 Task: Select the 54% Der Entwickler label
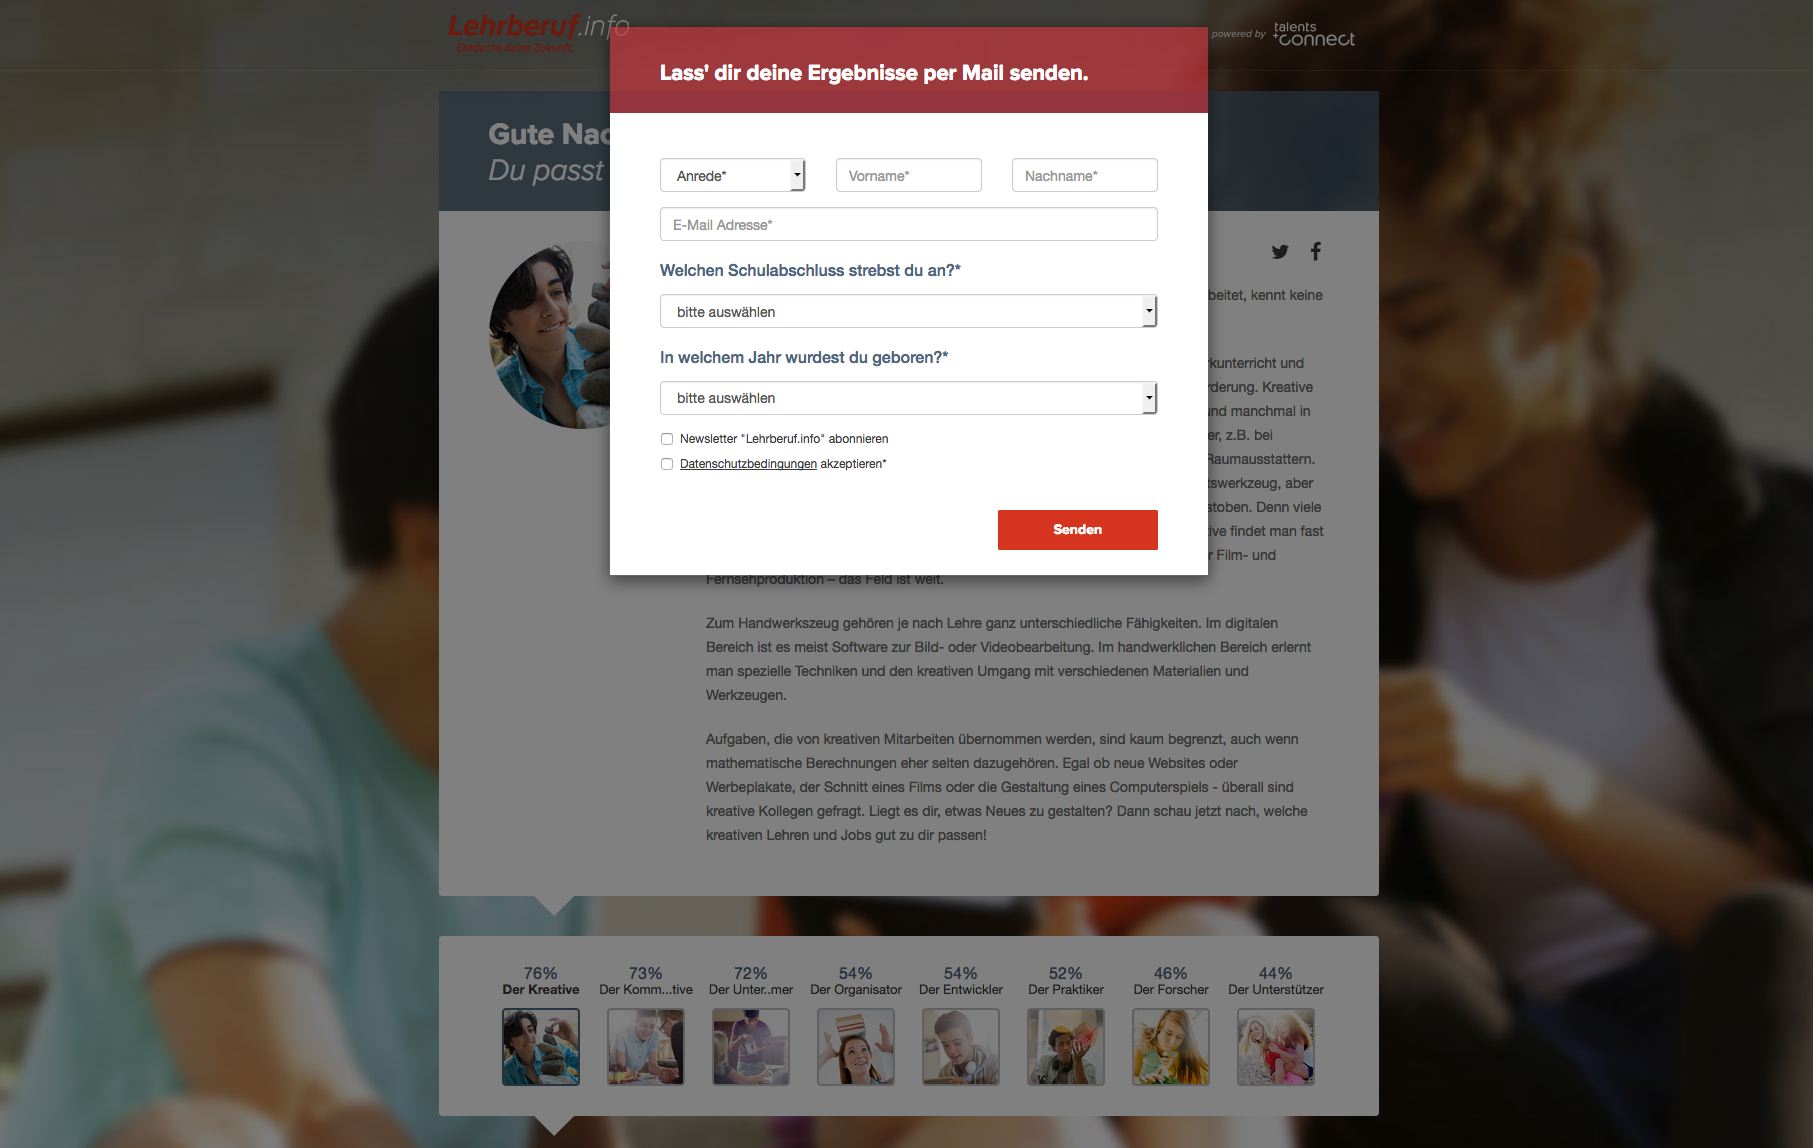[961, 981]
